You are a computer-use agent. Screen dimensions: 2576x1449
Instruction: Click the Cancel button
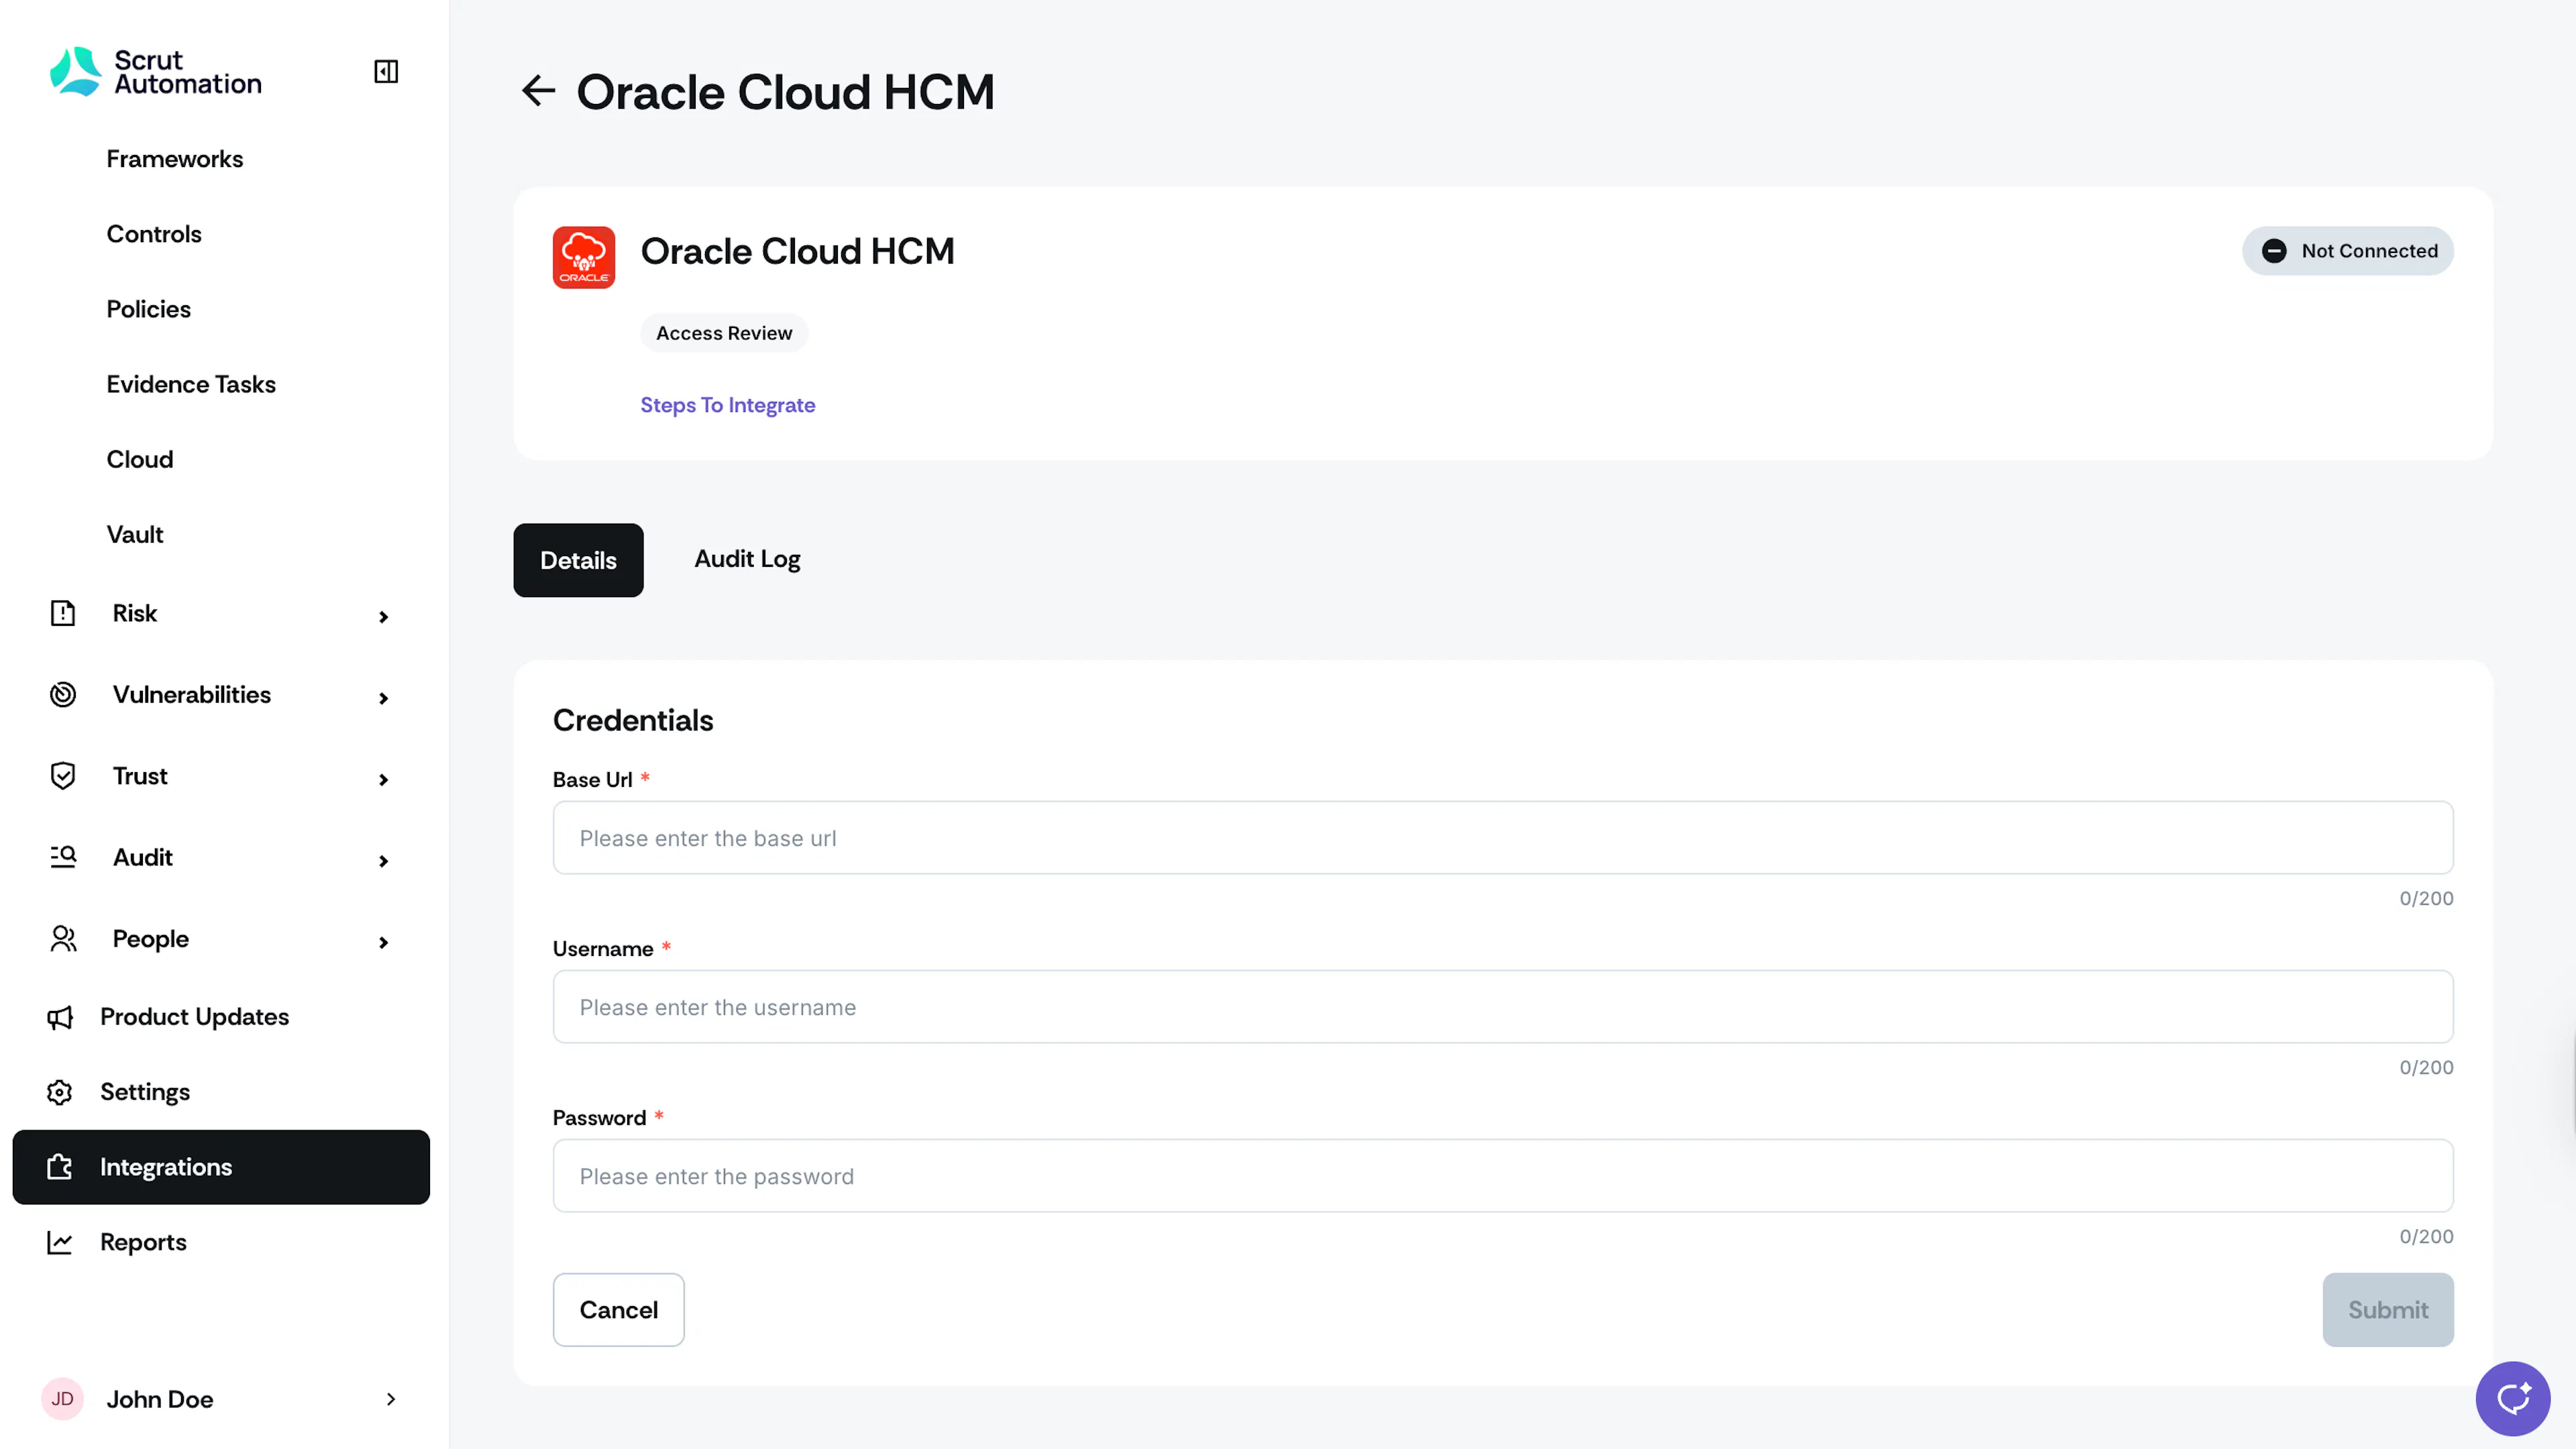pyautogui.click(x=618, y=1309)
